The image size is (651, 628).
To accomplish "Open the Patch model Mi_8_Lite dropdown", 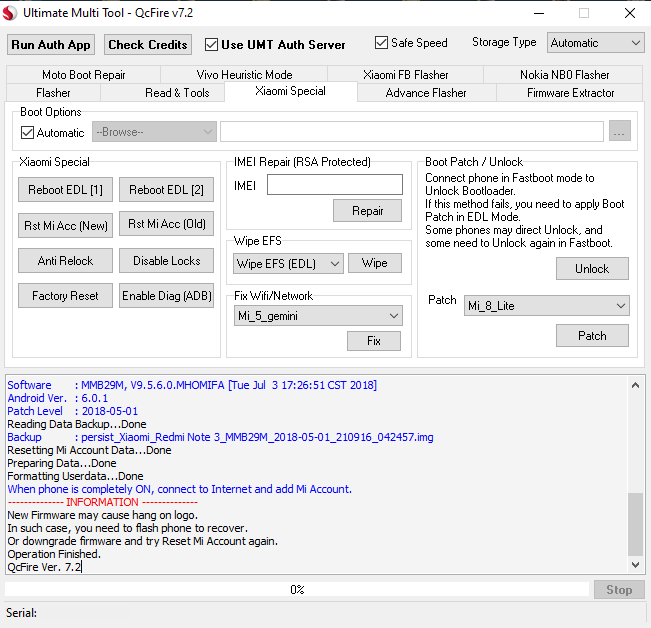I will (x=546, y=306).
